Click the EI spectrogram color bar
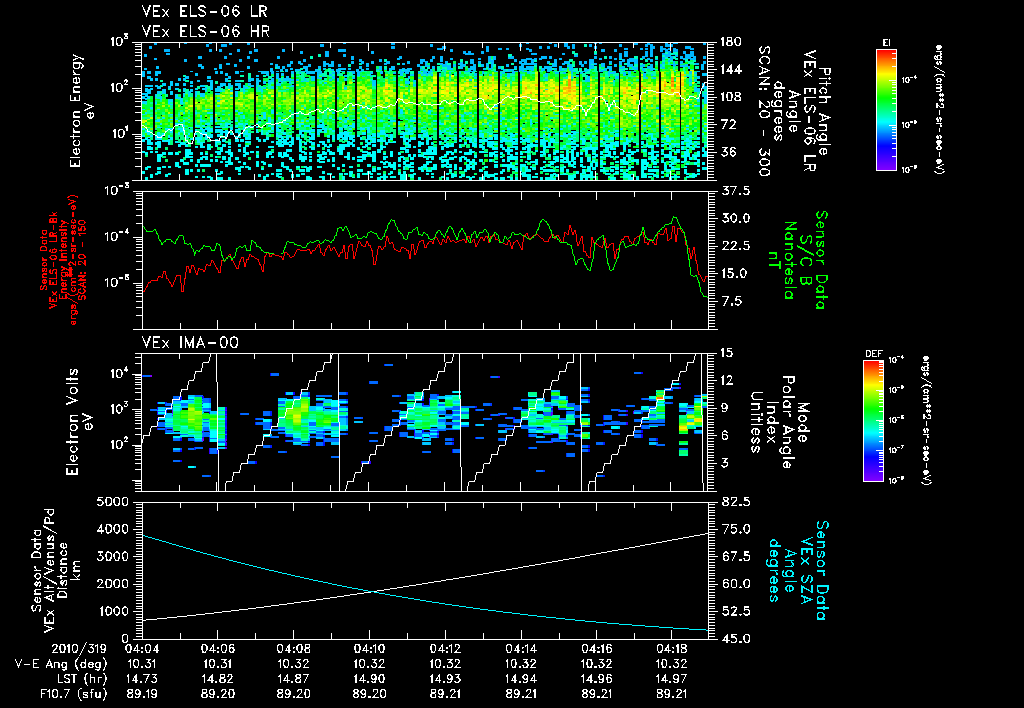1024x708 pixels. pos(886,108)
